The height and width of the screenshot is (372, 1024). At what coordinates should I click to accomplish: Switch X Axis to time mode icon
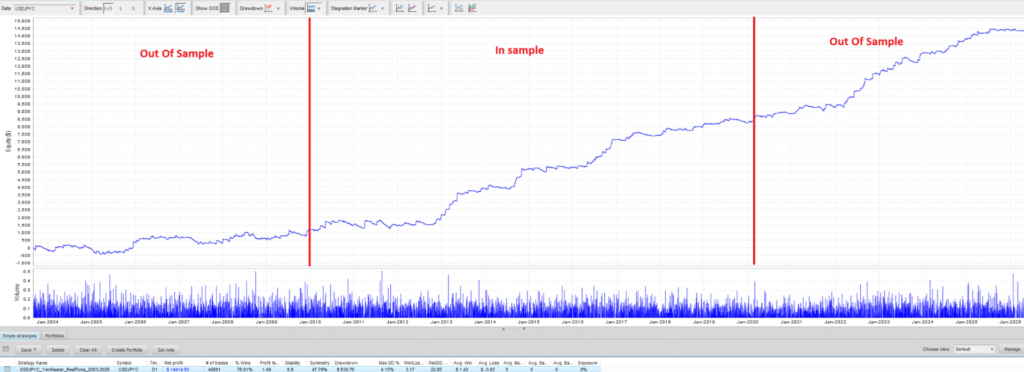point(181,8)
